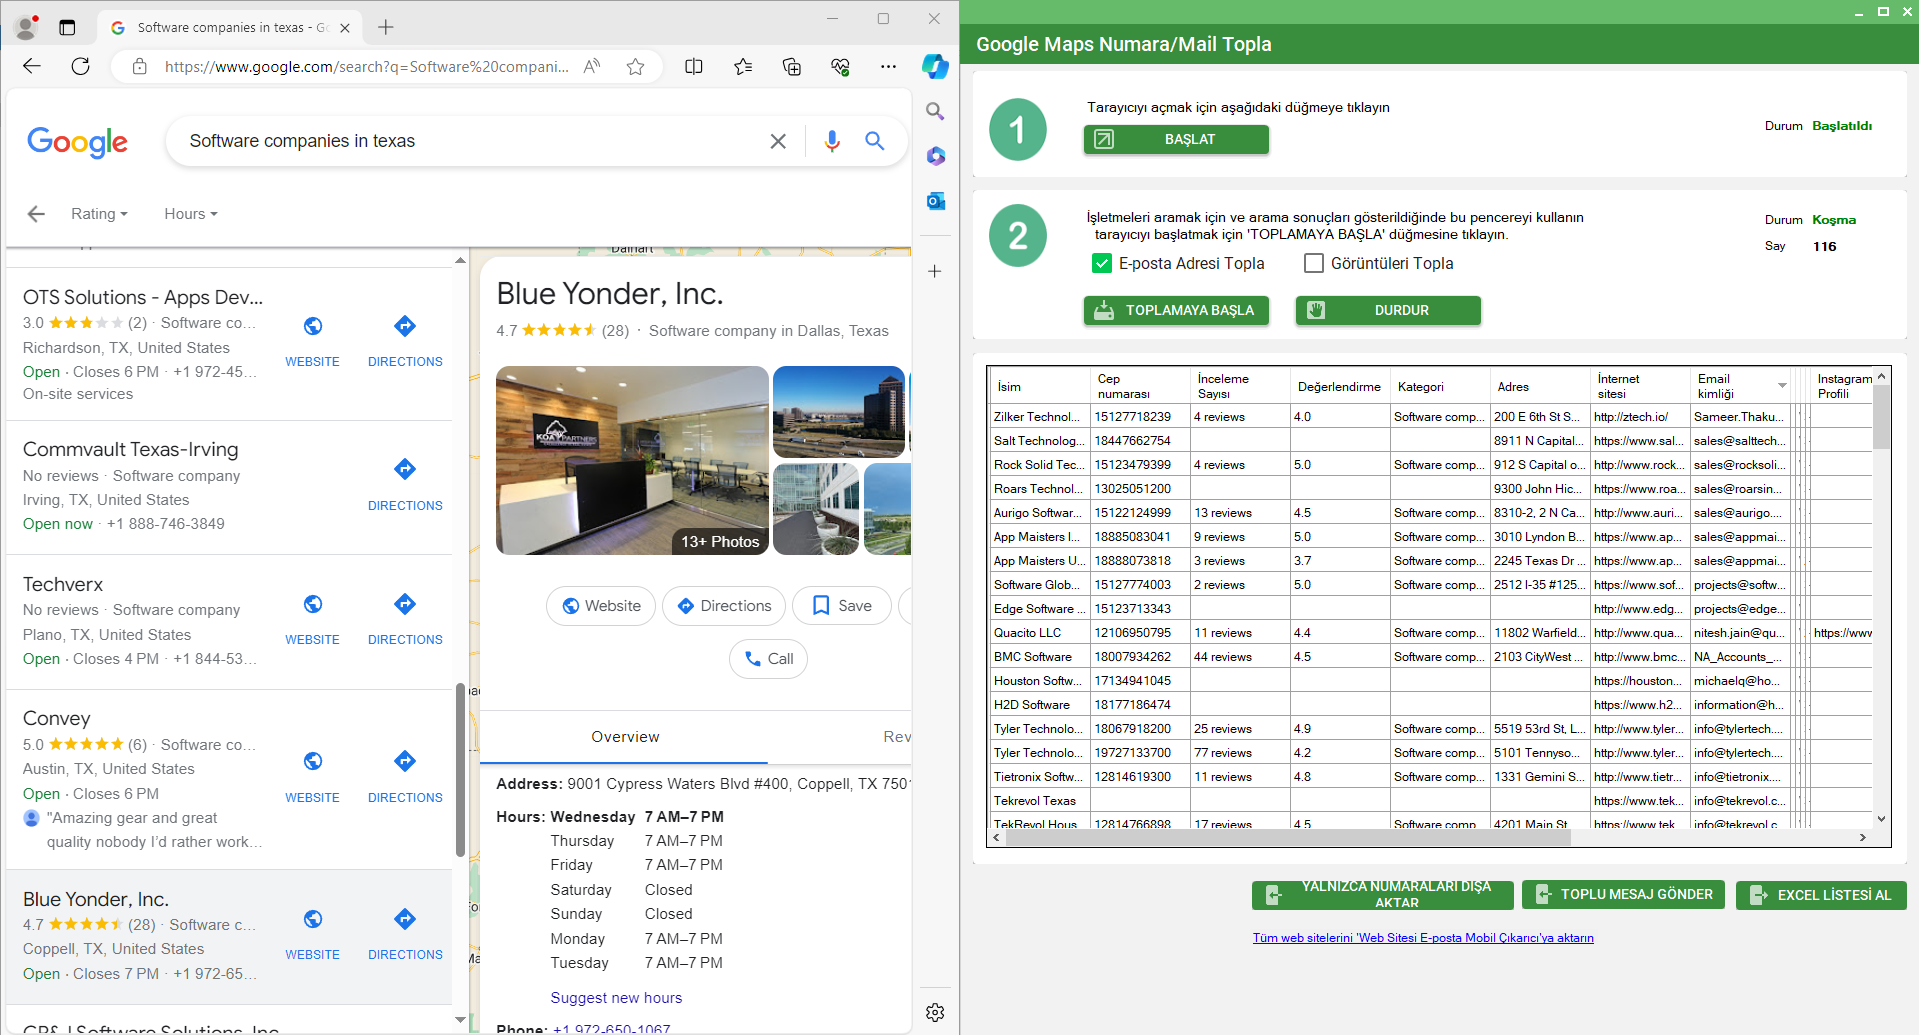Select the BMC Software table row
The width and height of the screenshot is (1919, 1035).
1431,657
